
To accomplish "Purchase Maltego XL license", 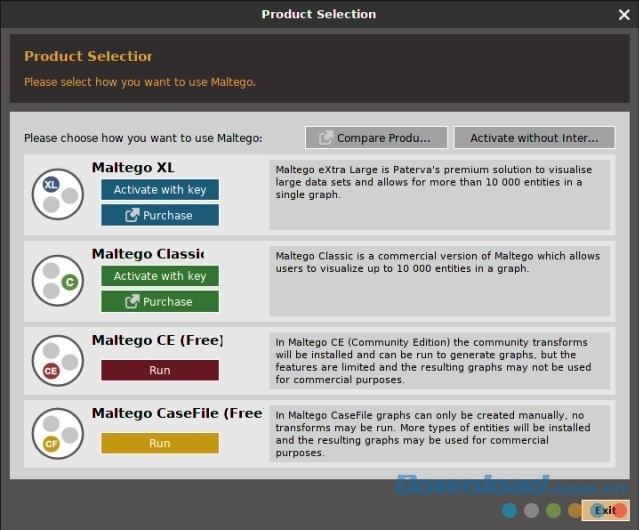I will [160, 215].
